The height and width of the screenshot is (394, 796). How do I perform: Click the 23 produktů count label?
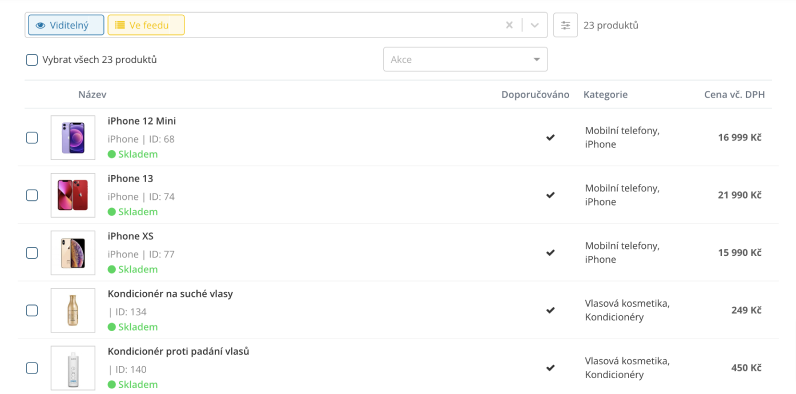pyautogui.click(x=611, y=25)
